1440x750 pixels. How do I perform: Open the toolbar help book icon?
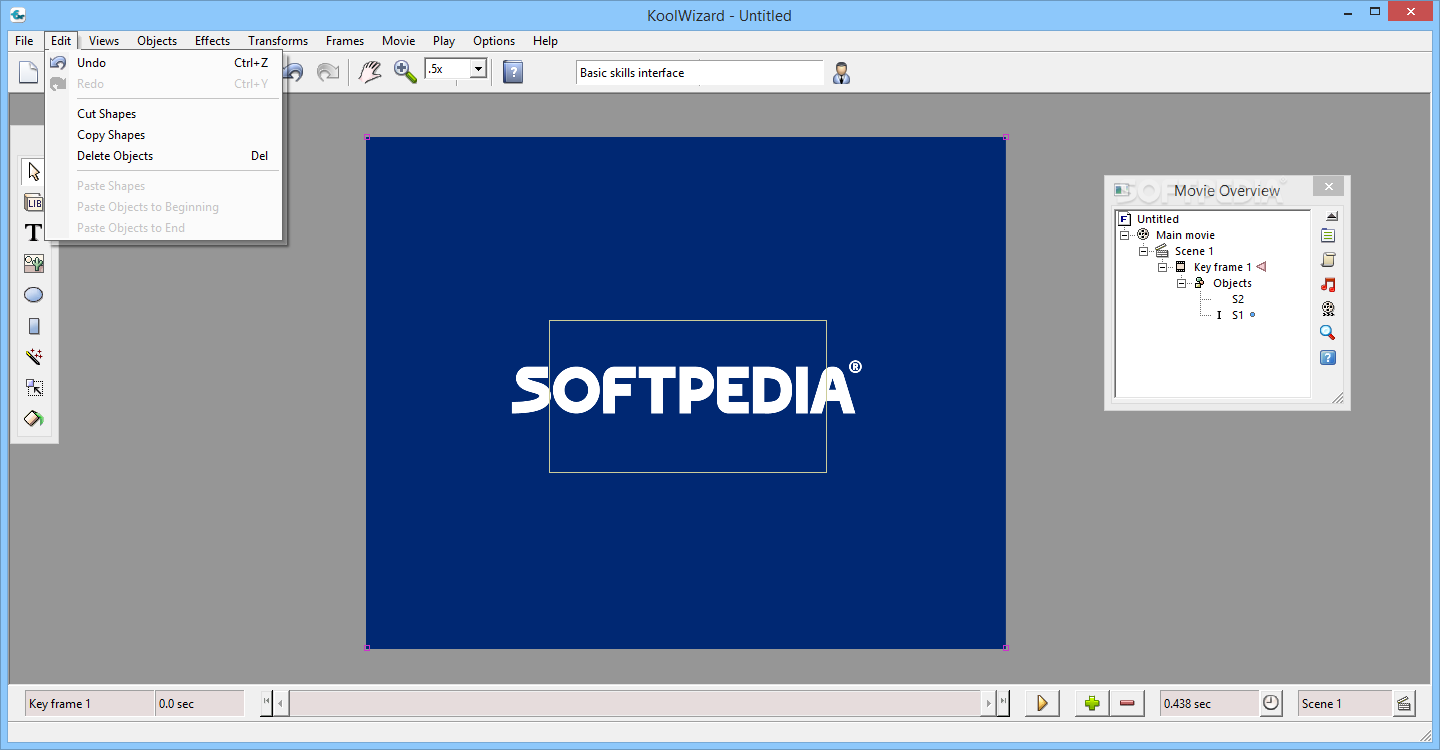point(513,72)
